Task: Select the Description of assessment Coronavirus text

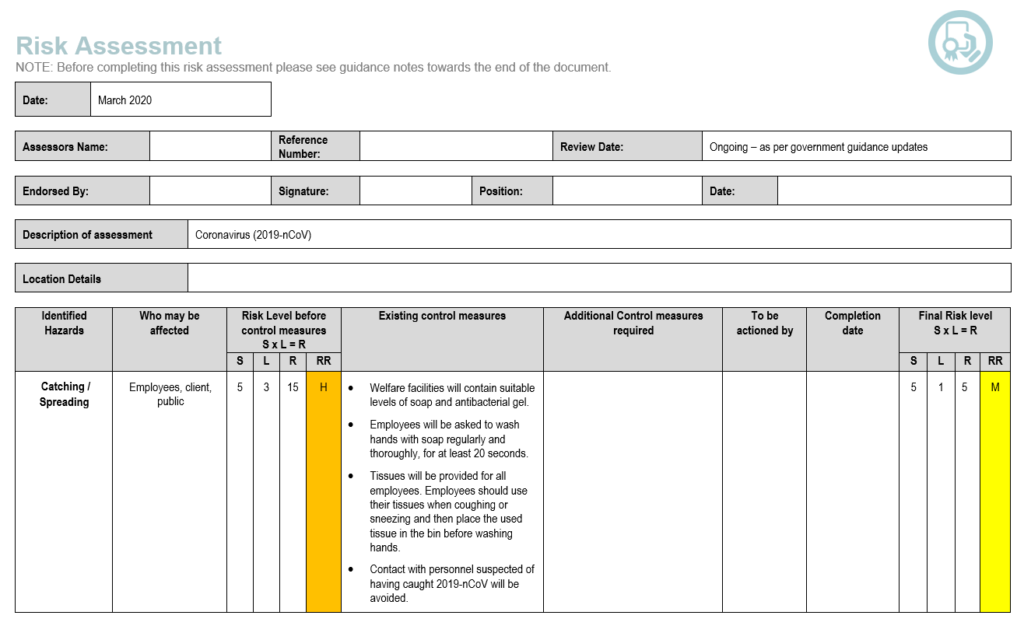Action: tap(256, 235)
